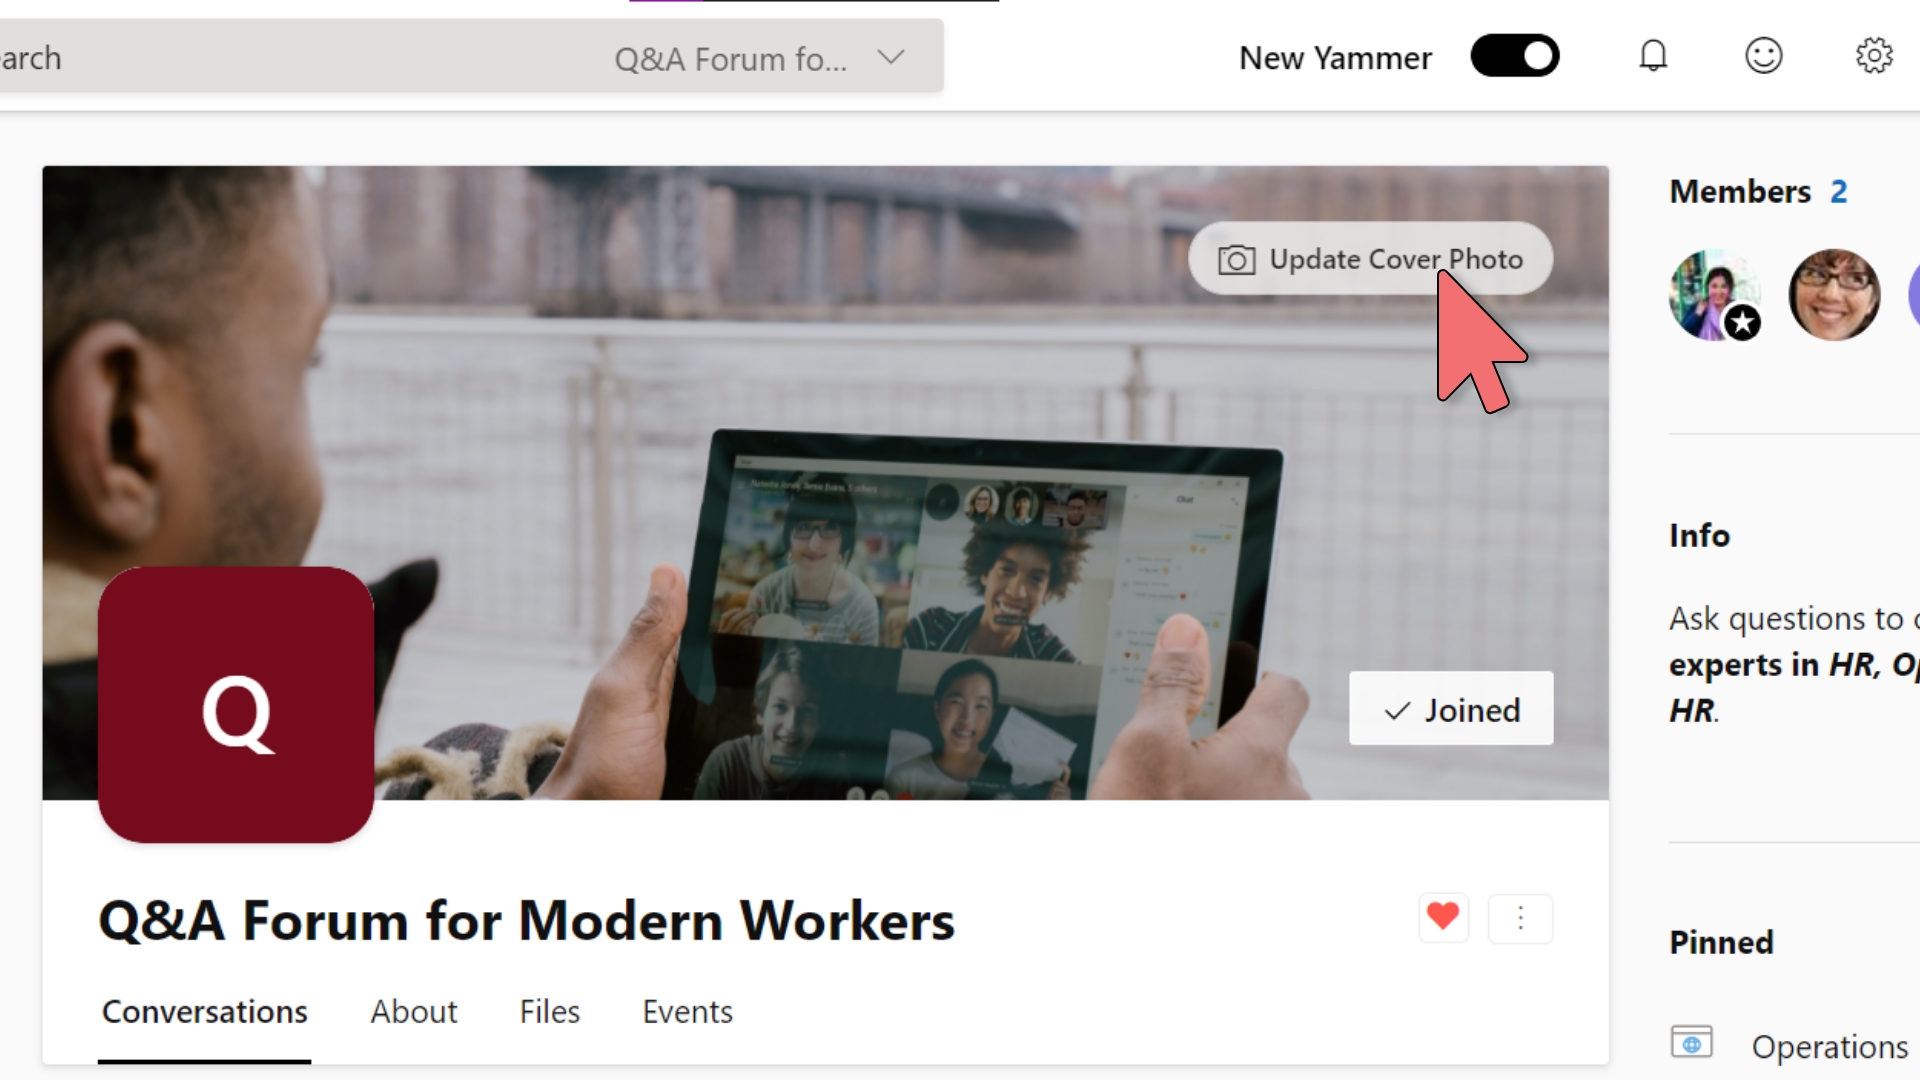Viewport: 1920px width, 1080px height.
Task: Switch to the Files tab
Action: pos(550,1011)
